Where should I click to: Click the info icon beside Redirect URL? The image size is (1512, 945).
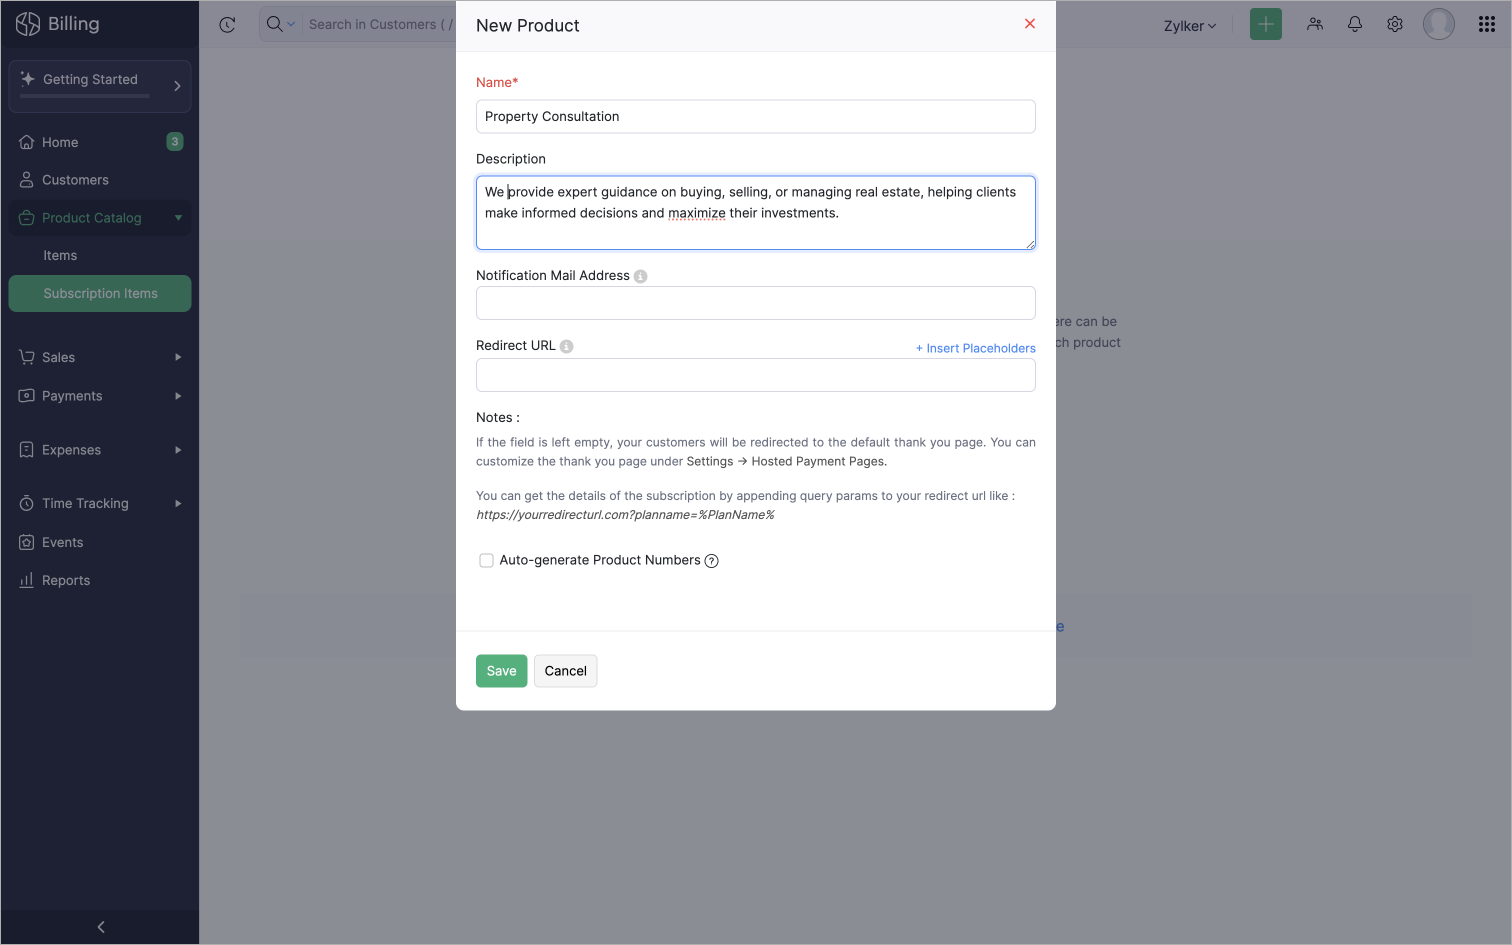tap(567, 347)
